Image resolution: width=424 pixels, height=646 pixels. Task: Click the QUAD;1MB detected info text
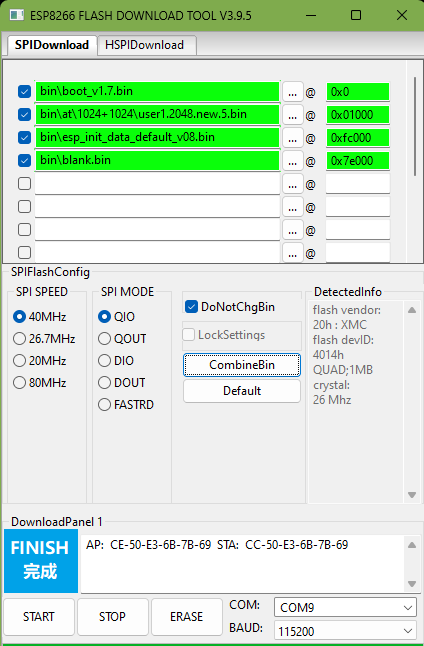pos(343,370)
